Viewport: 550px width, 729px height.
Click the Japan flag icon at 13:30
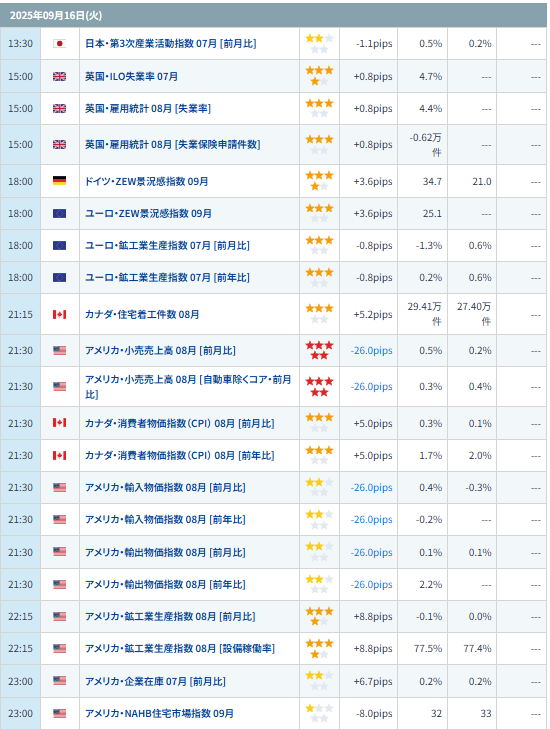[x=60, y=44]
